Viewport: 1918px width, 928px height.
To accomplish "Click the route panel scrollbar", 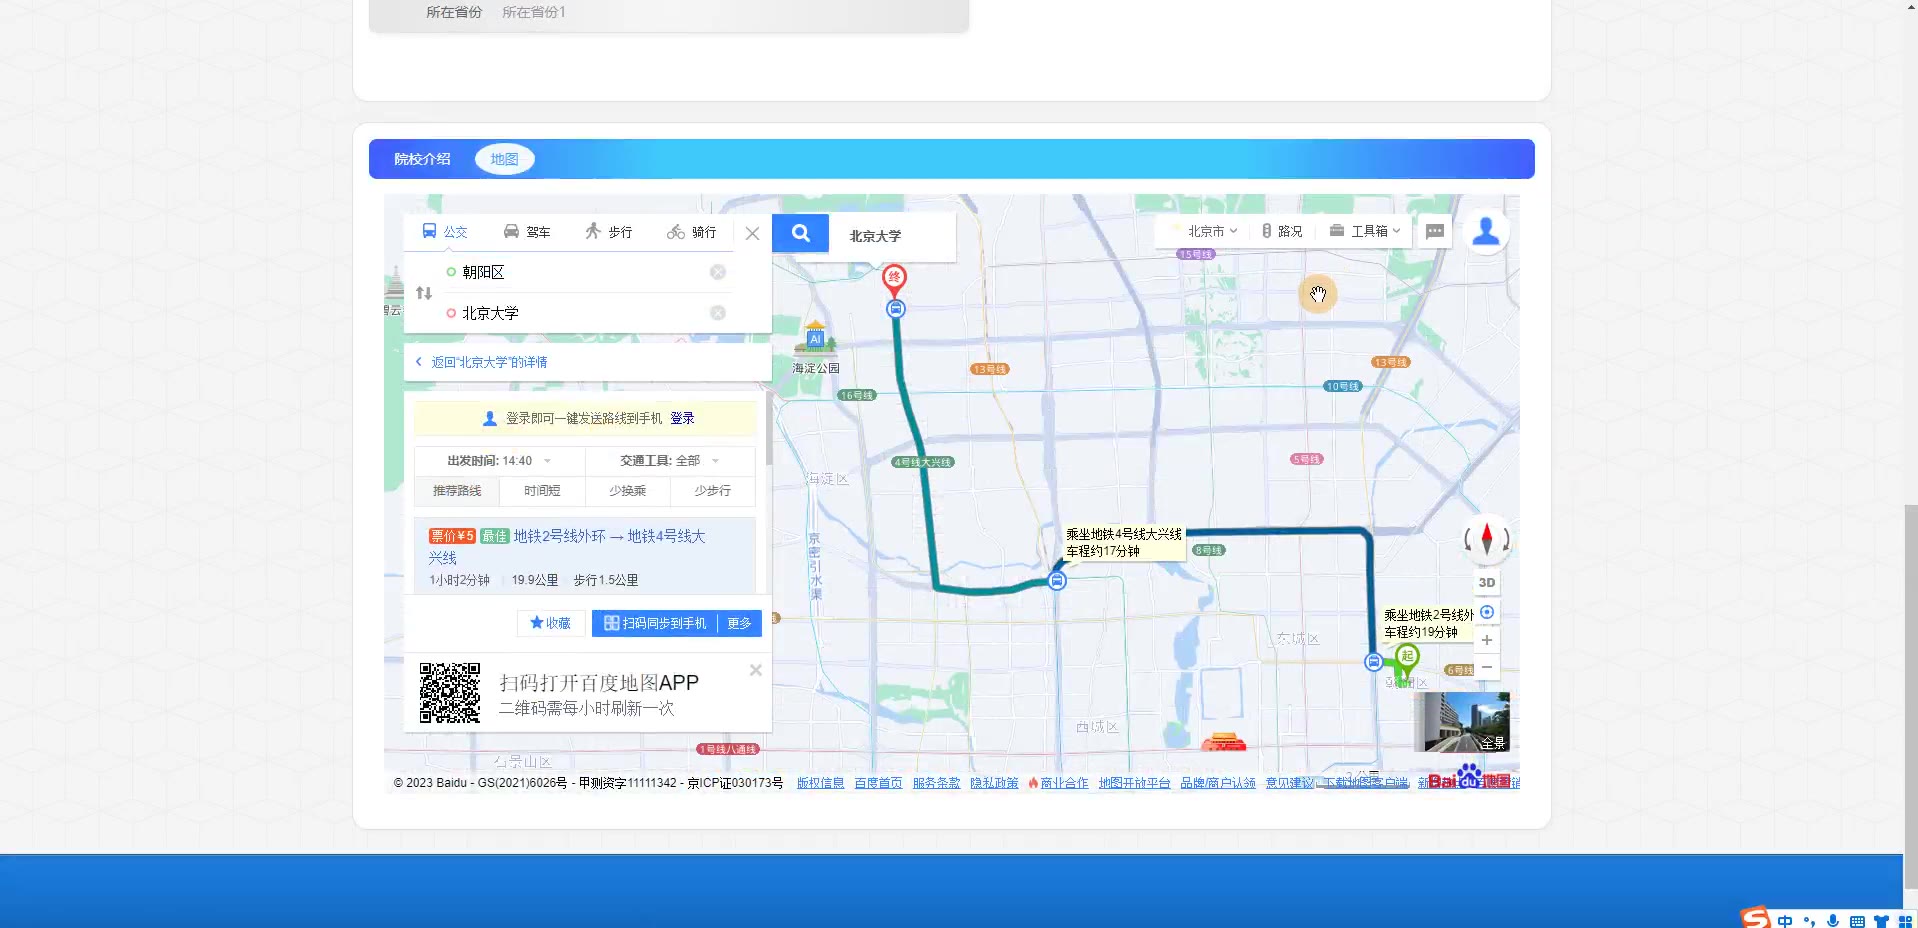I will (769, 428).
